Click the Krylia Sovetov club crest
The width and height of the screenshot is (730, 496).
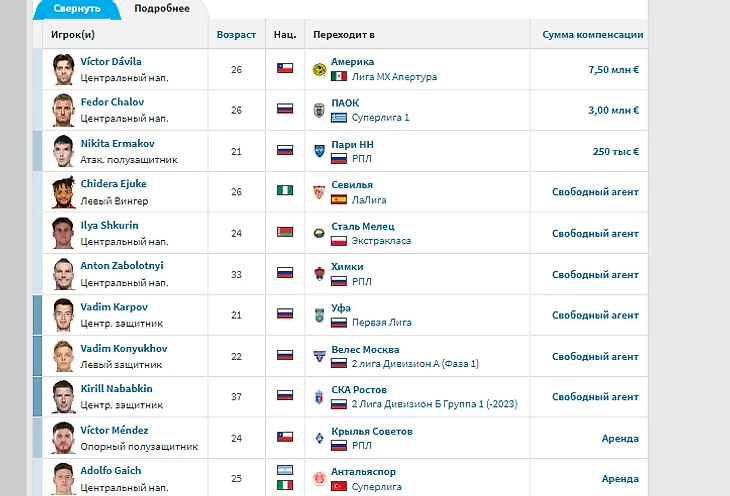pyautogui.click(x=319, y=438)
